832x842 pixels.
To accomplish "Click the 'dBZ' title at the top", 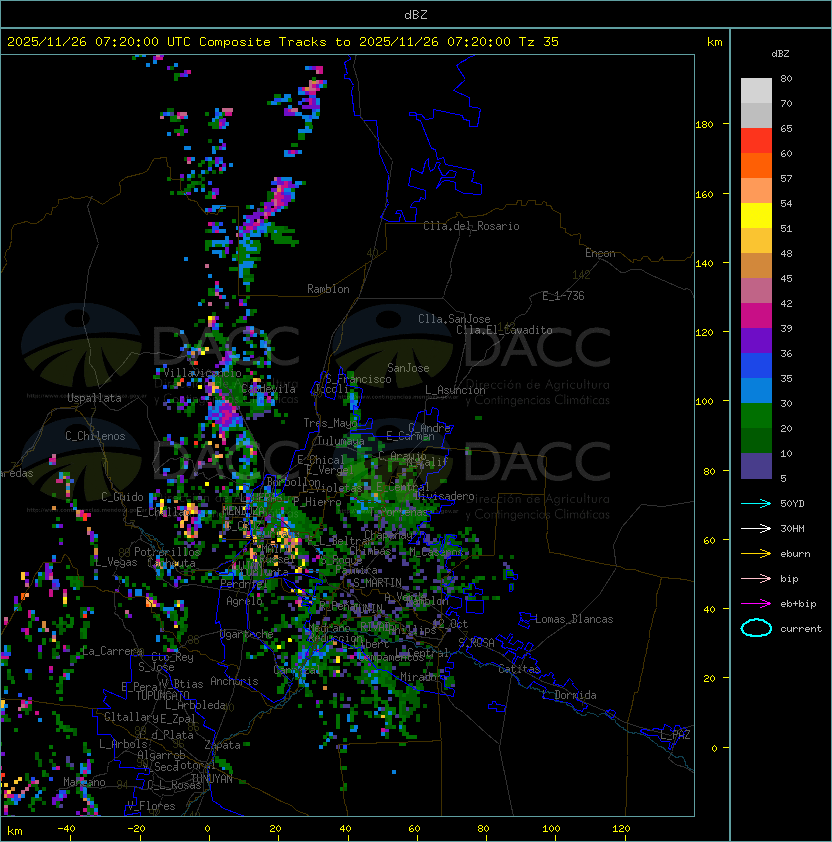I will pos(416,15).
